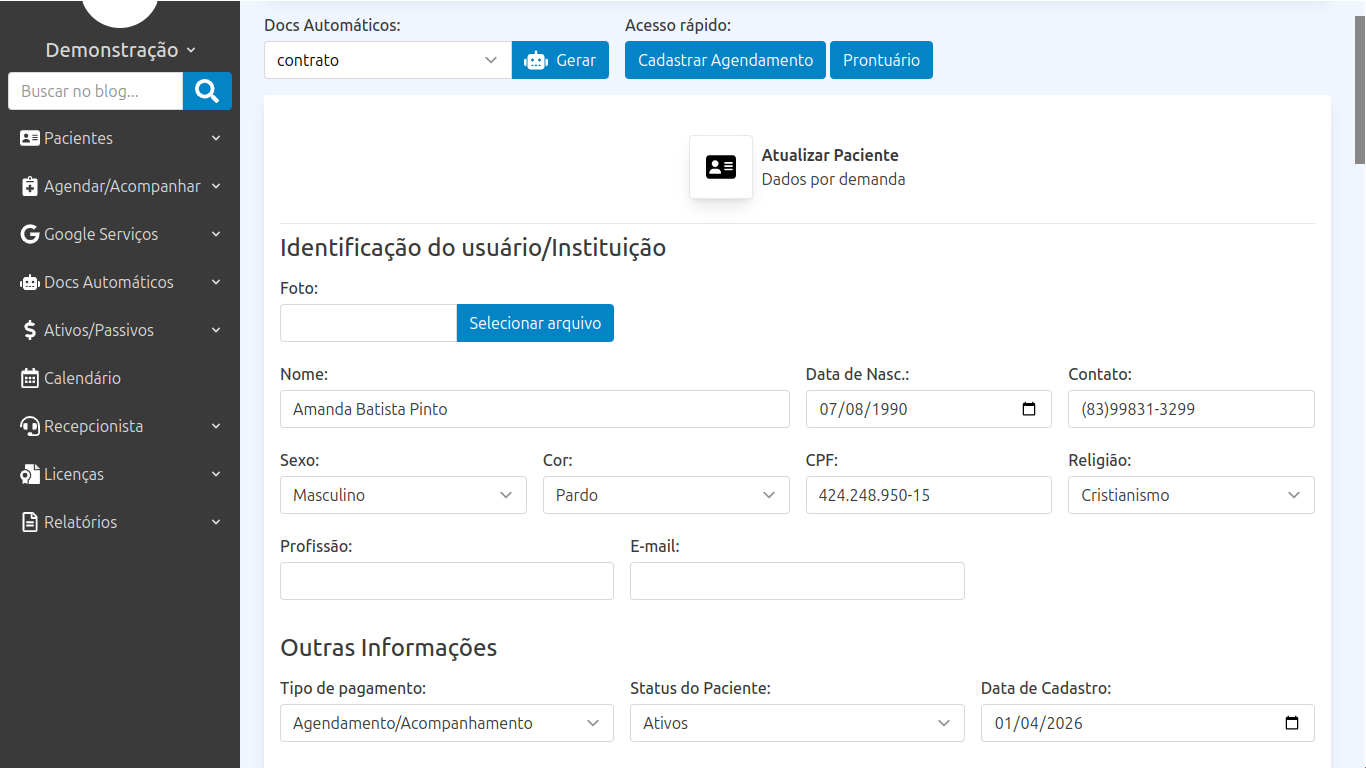Open the Calendário menu item

[82, 378]
